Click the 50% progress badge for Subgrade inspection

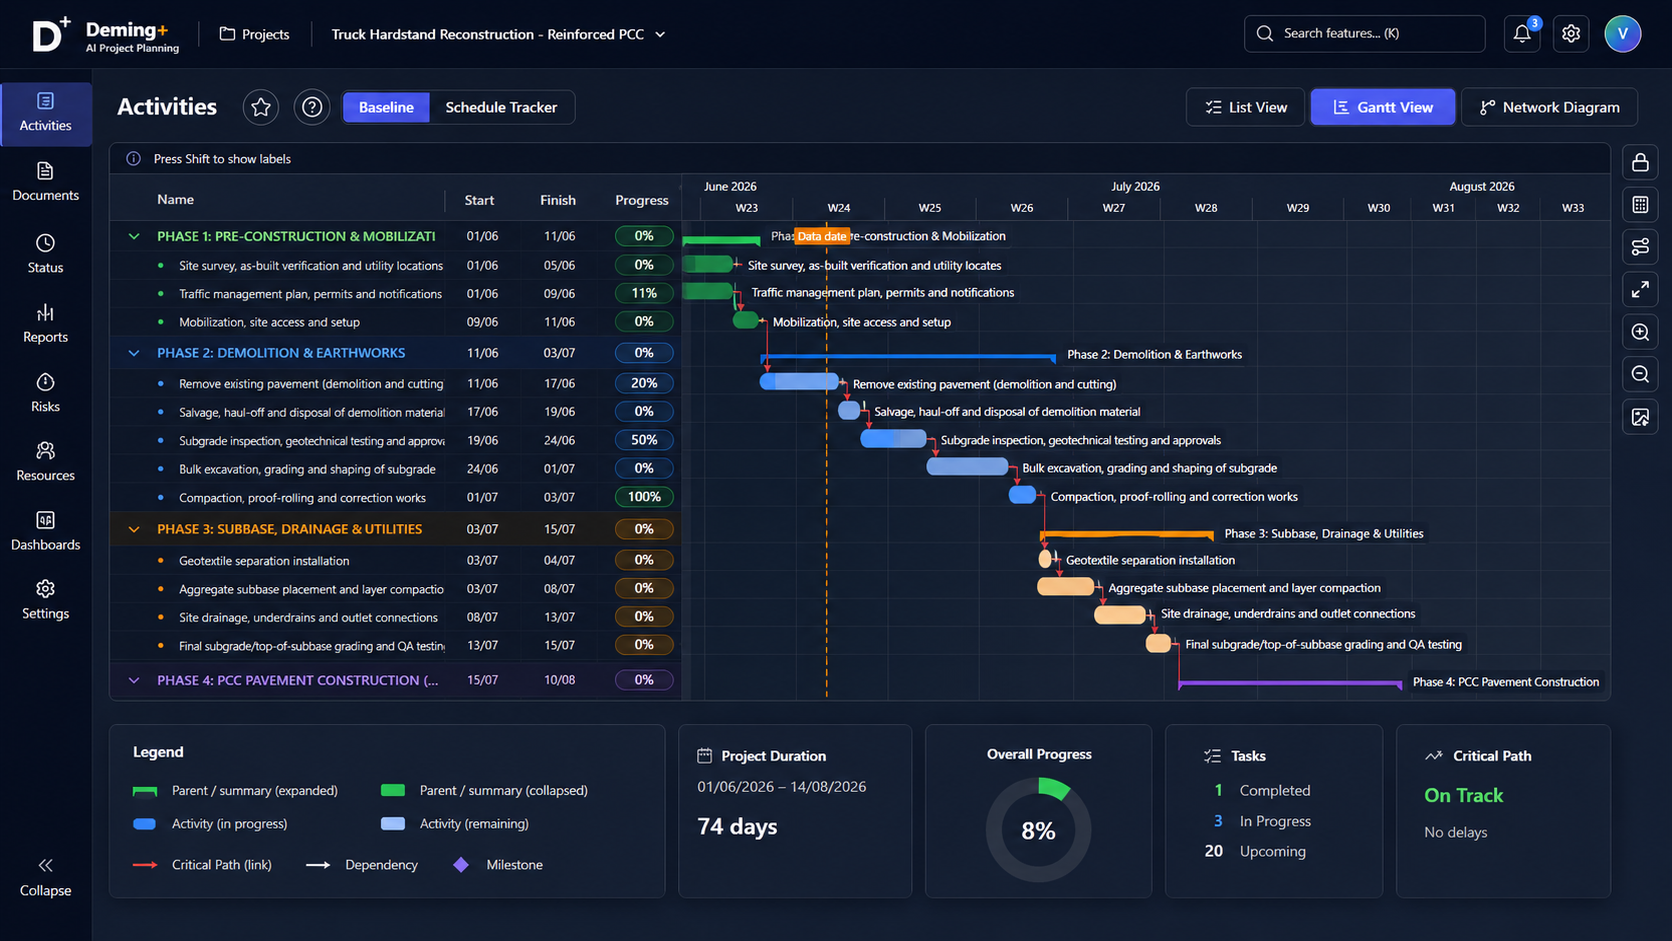click(644, 440)
